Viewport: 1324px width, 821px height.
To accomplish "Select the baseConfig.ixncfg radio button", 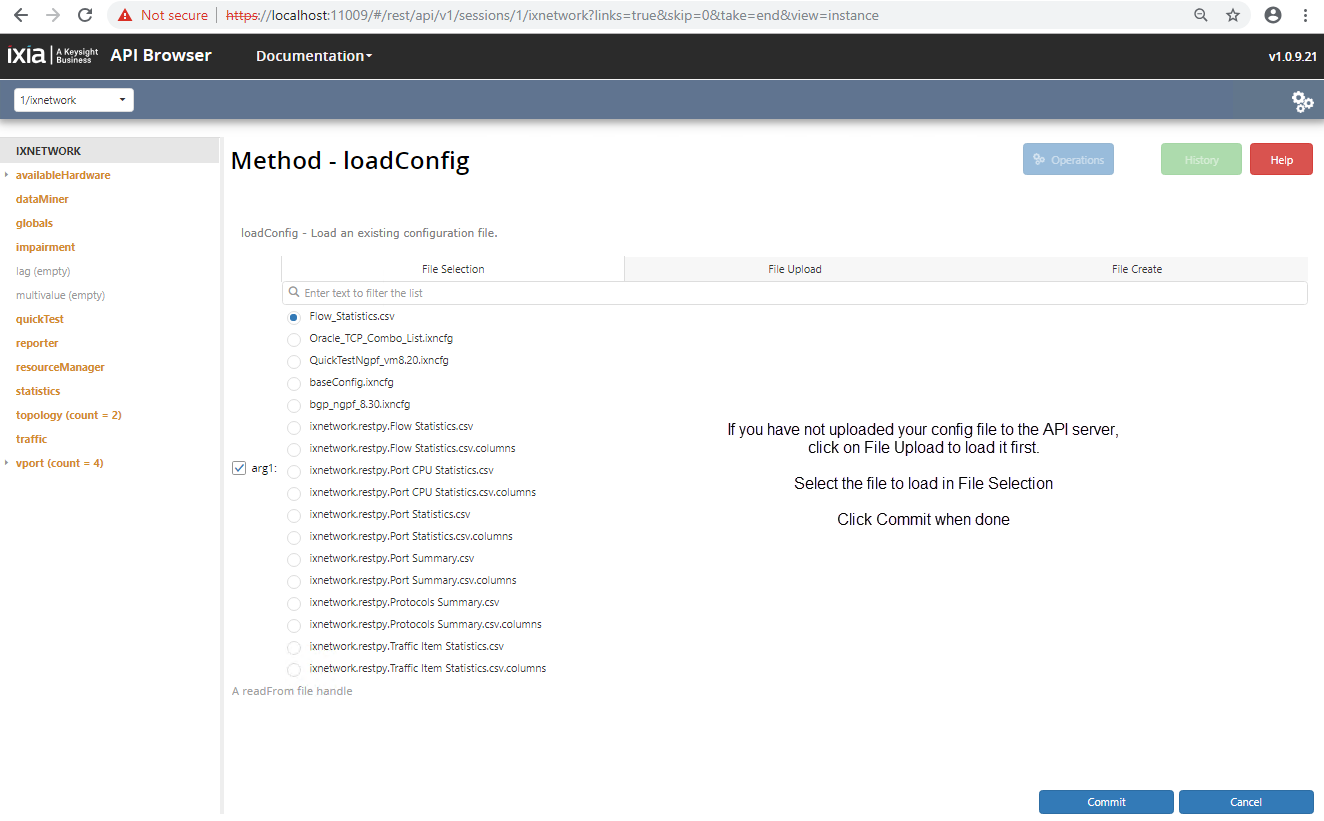I will 294,383.
